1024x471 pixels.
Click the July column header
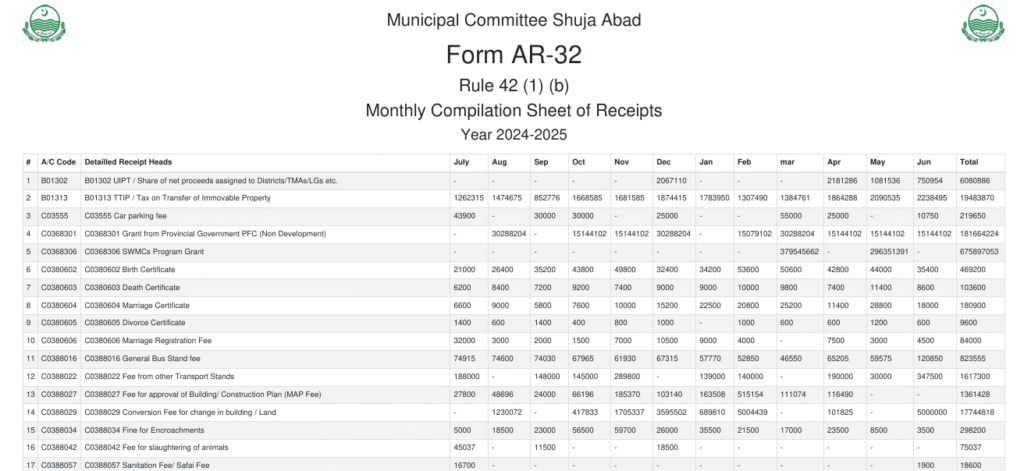[461, 162]
